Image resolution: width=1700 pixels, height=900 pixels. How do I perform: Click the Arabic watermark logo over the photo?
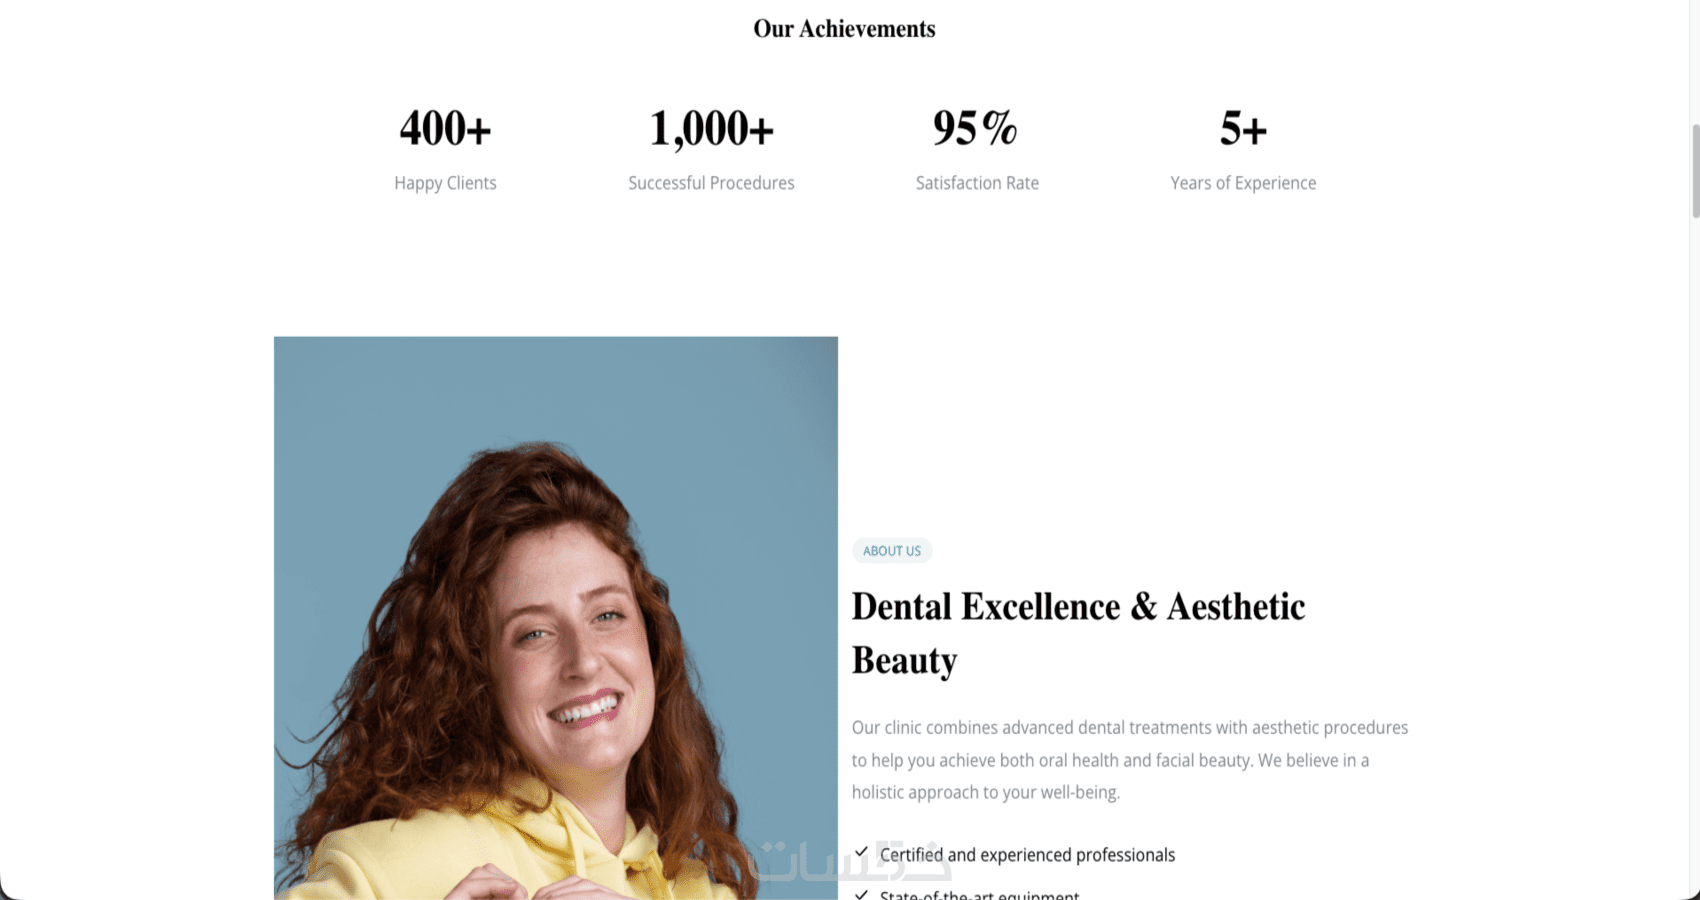click(x=848, y=862)
